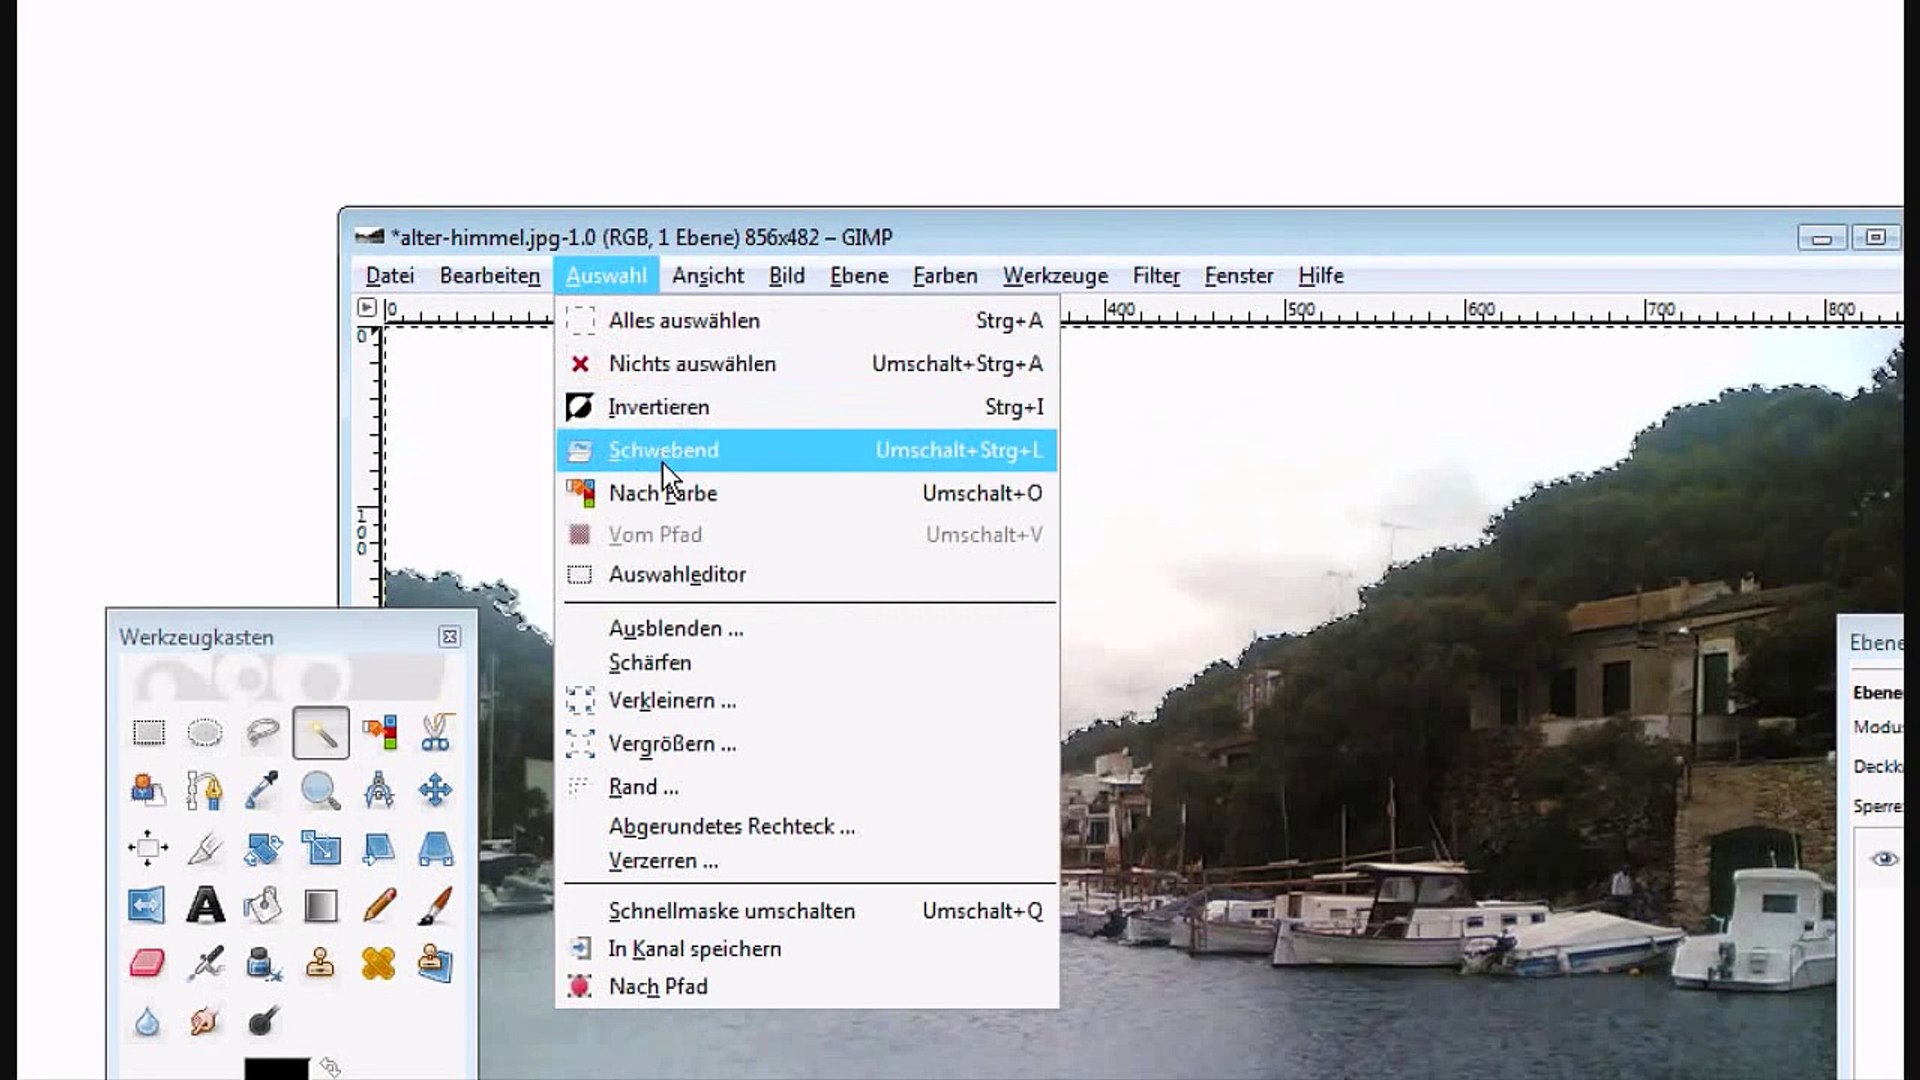Select the Rectangle Select tool
The height and width of the screenshot is (1080, 1920).
pyautogui.click(x=149, y=733)
